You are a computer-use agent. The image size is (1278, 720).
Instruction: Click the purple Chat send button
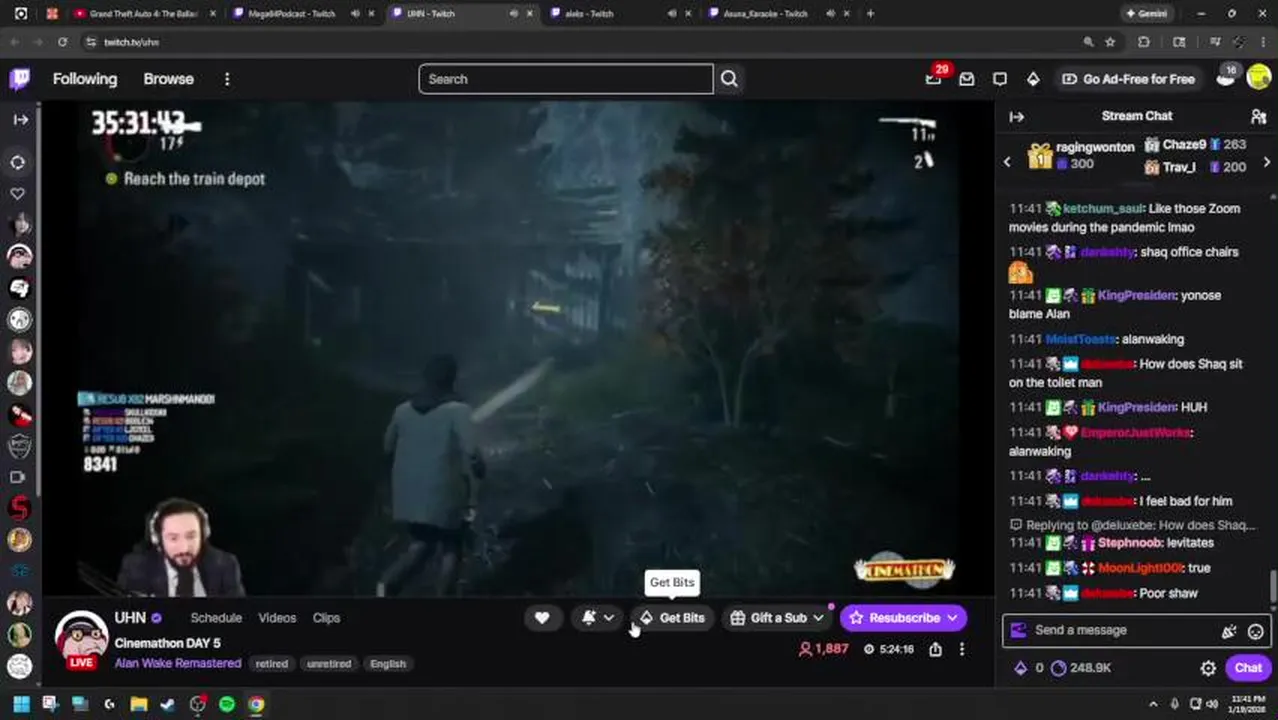[1248, 668]
